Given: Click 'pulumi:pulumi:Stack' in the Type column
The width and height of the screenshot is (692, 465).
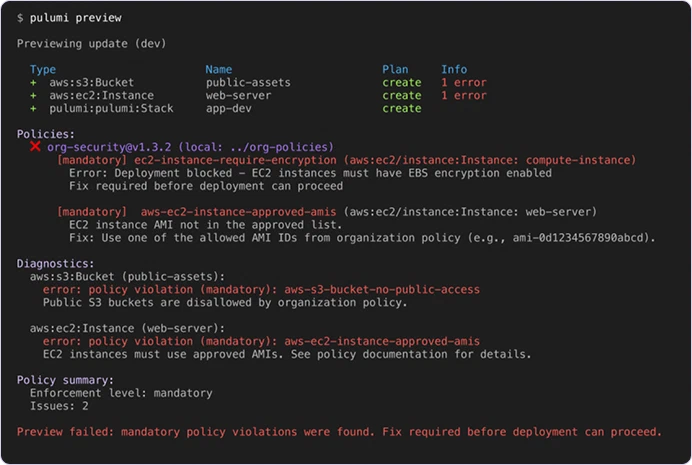Looking at the screenshot, I should [x=111, y=109].
